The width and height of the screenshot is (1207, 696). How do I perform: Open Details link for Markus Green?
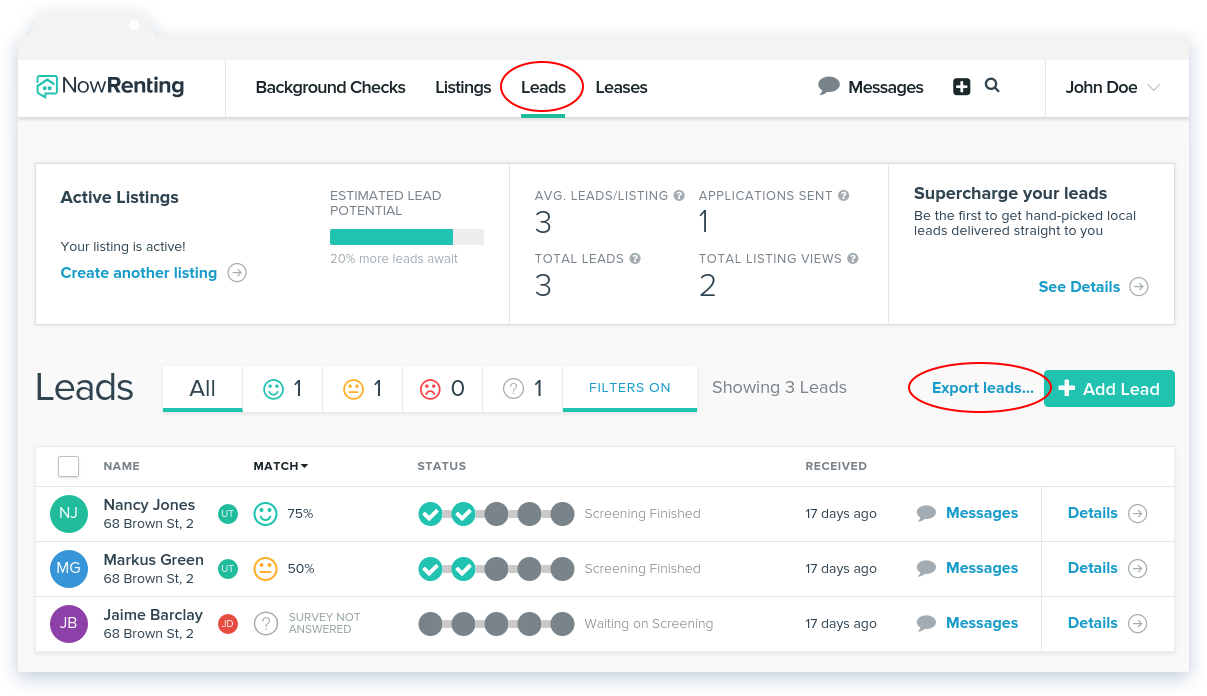click(1093, 568)
